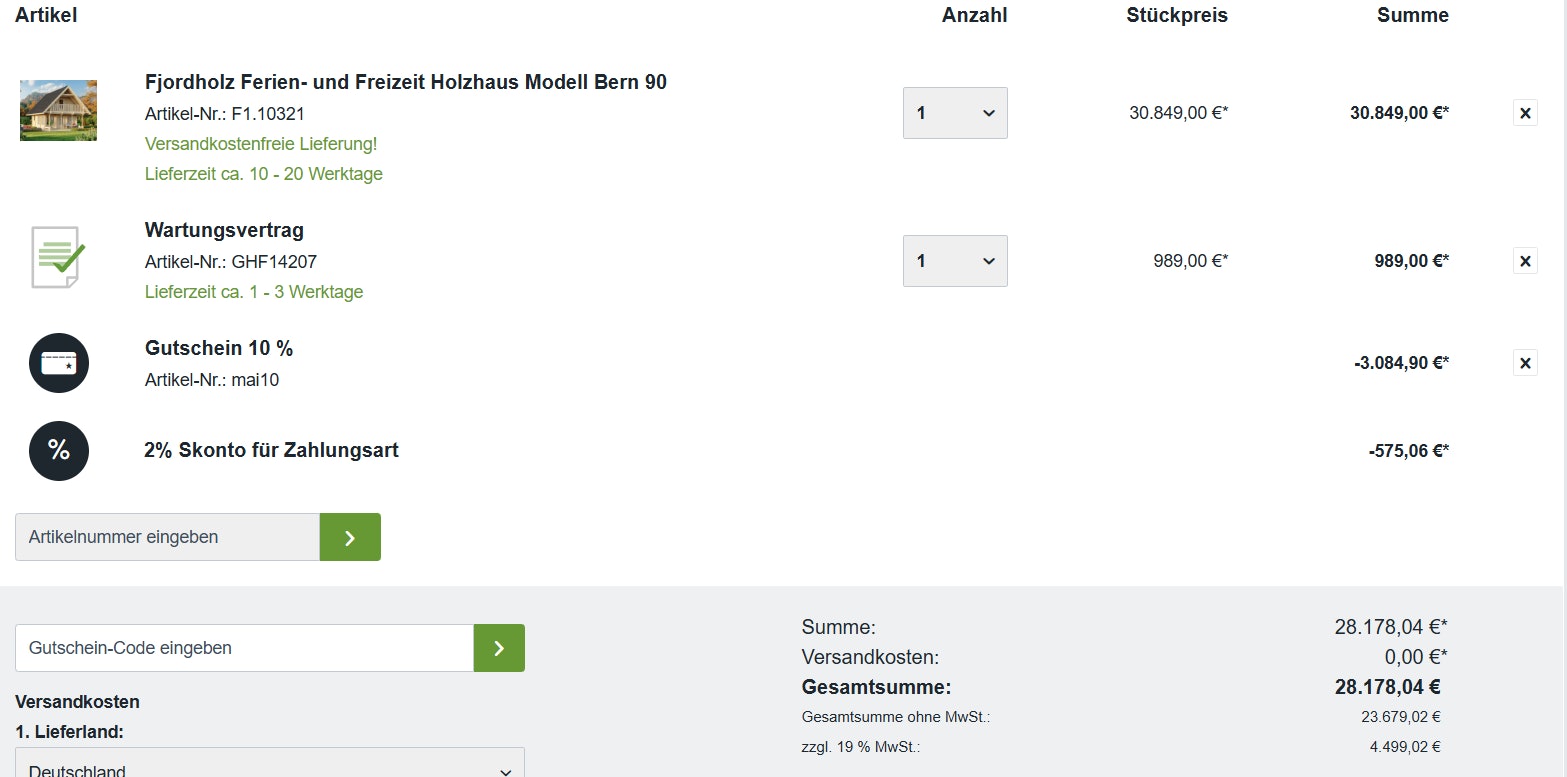
Task: Expand the Lieferland Deutschland country dropdown
Action: [270, 768]
